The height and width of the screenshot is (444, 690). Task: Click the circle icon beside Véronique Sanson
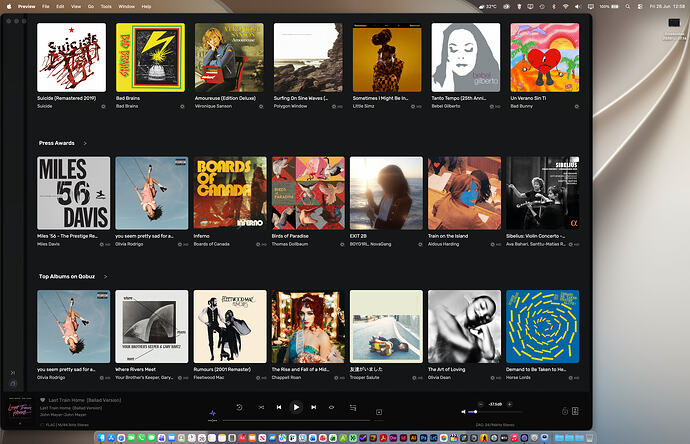pyautogui.click(x=261, y=106)
